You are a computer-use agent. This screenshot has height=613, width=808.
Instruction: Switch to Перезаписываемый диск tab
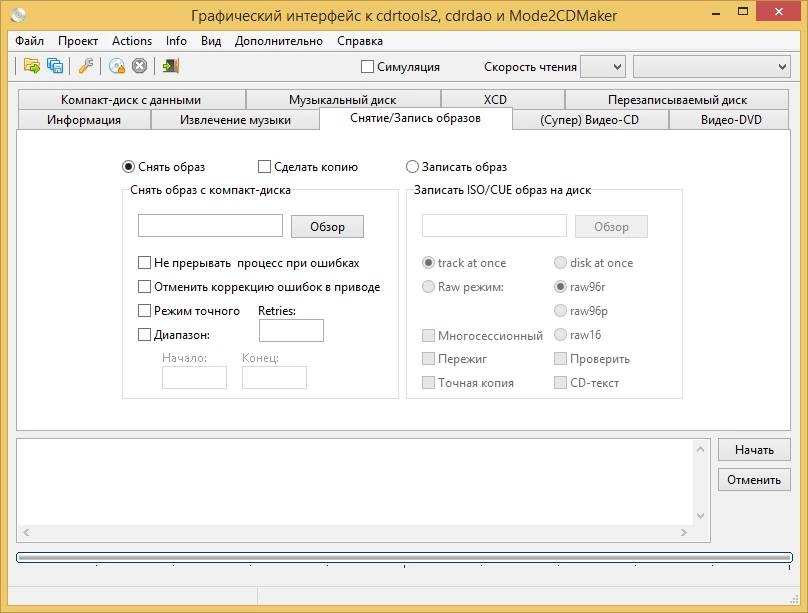[677, 99]
